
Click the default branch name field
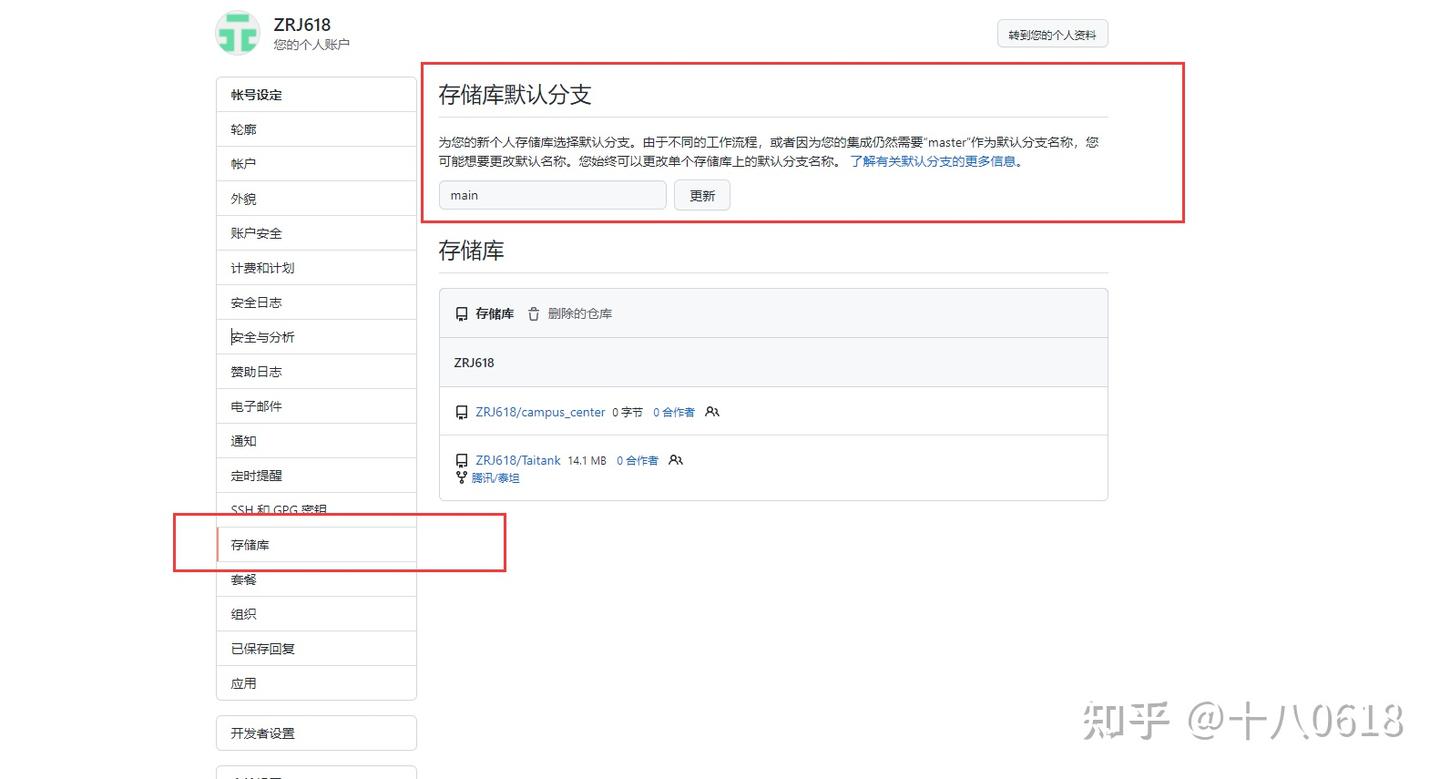(x=552, y=195)
